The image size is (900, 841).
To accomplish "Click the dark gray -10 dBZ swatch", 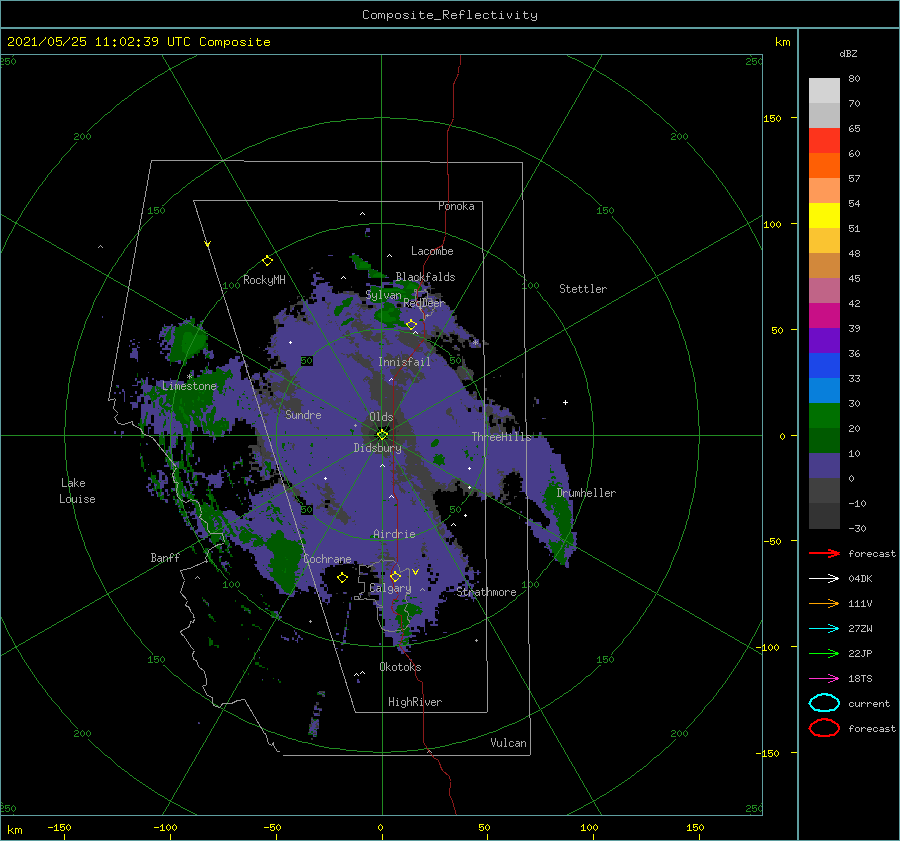I will (x=824, y=516).
